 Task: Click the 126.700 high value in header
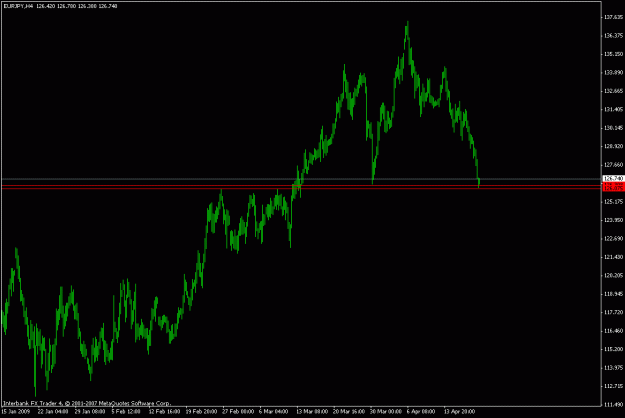coord(67,6)
